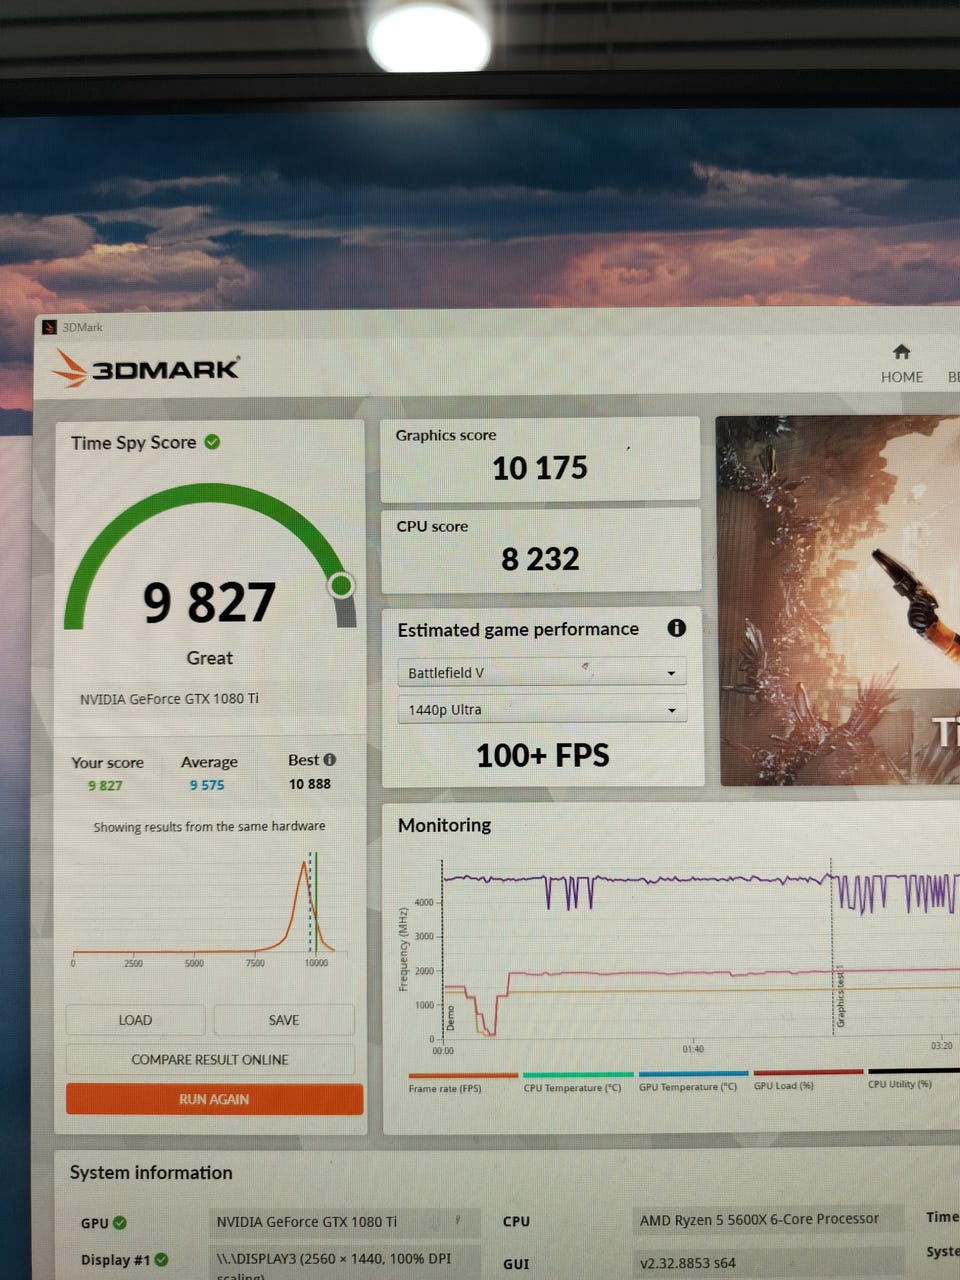Viewport: 960px width, 1280px height.
Task: Click the Graphics score value 10 175
Action: 540,468
